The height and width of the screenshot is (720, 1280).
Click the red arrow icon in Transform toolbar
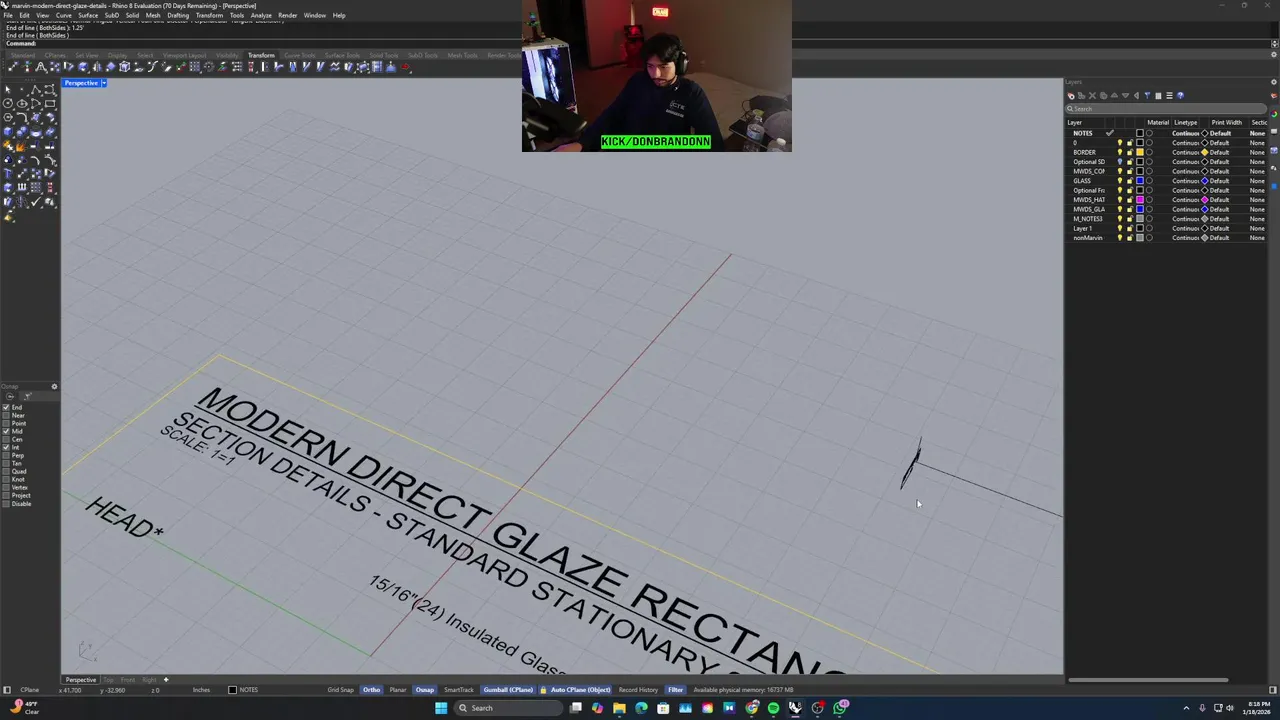(405, 67)
